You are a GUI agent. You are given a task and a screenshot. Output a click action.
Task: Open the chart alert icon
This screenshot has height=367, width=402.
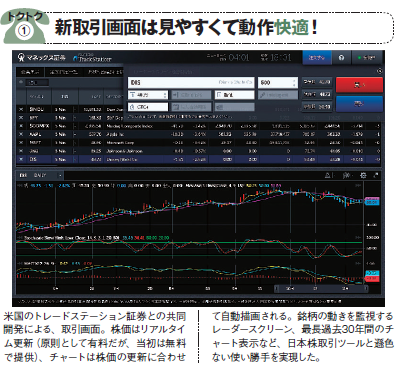329,175
